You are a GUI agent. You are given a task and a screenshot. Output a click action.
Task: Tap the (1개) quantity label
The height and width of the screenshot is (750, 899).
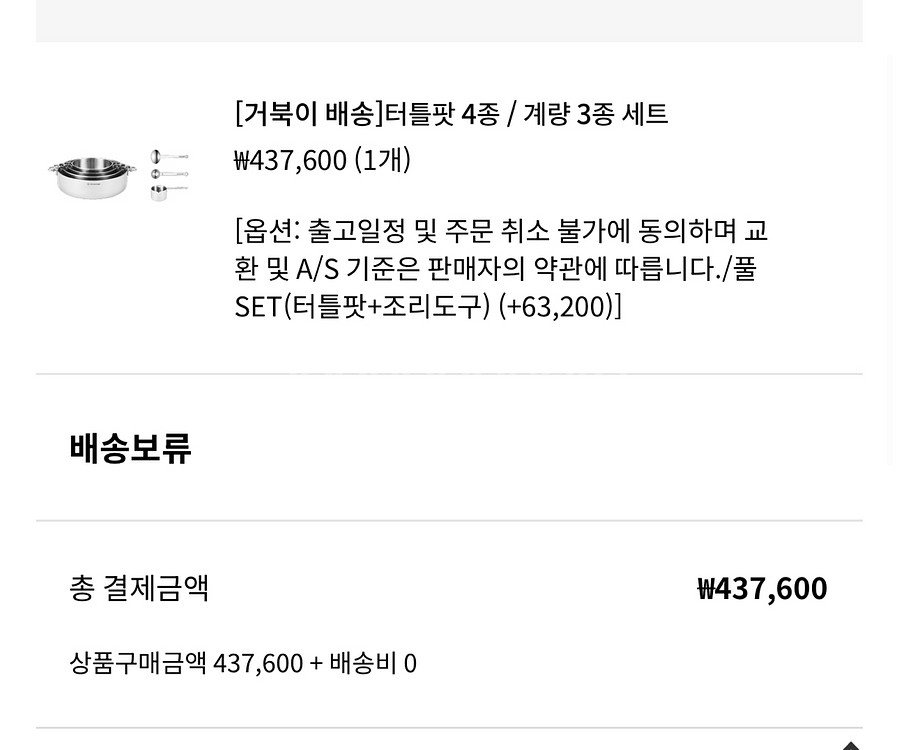coord(382,160)
